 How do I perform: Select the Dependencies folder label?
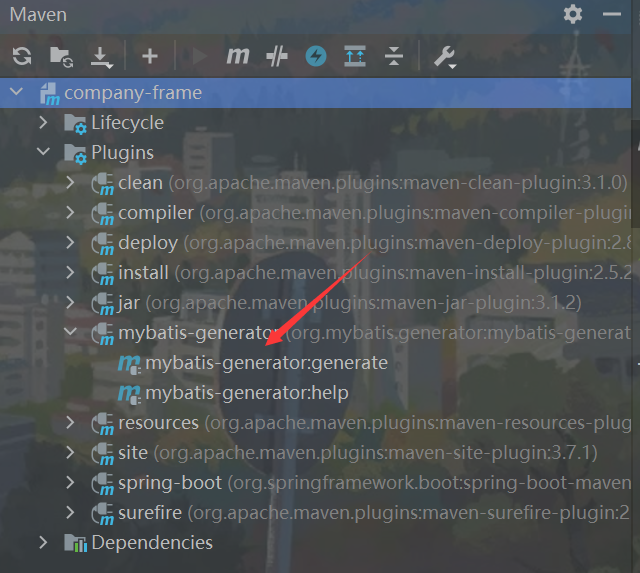click(152, 543)
